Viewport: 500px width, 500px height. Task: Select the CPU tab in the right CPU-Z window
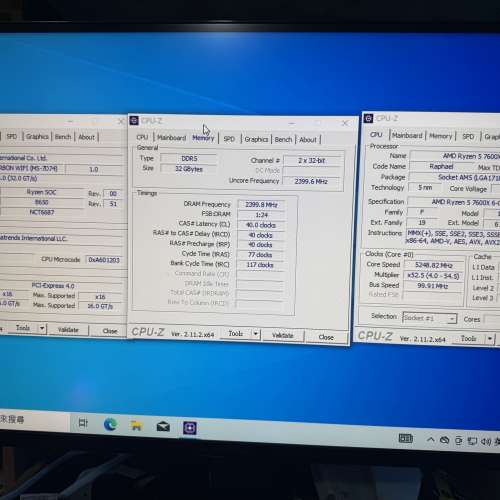(376, 135)
